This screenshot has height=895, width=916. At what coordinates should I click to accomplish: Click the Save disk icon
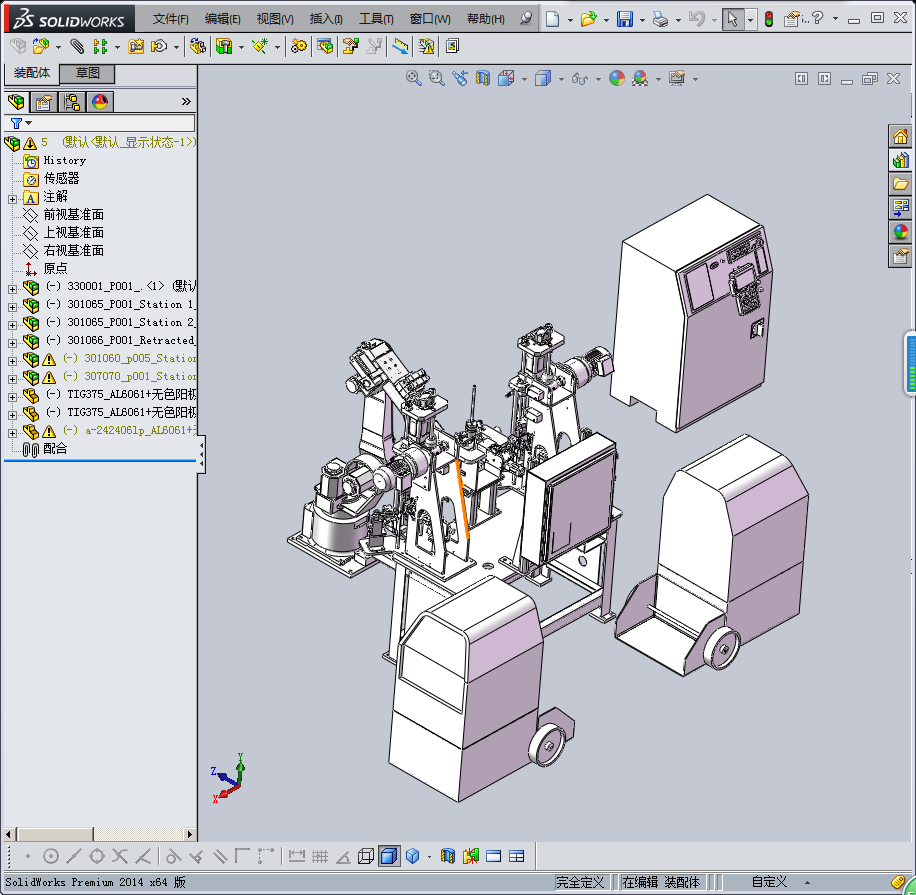[625, 19]
